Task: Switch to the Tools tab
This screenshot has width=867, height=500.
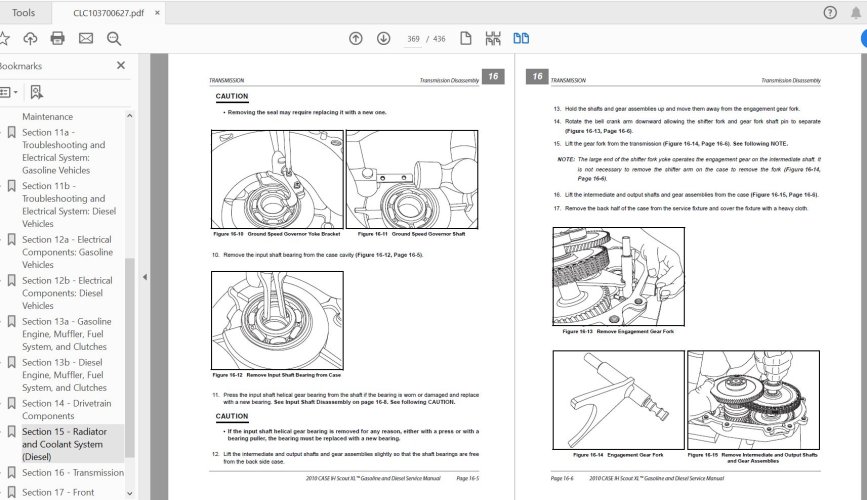Action: [x=24, y=13]
